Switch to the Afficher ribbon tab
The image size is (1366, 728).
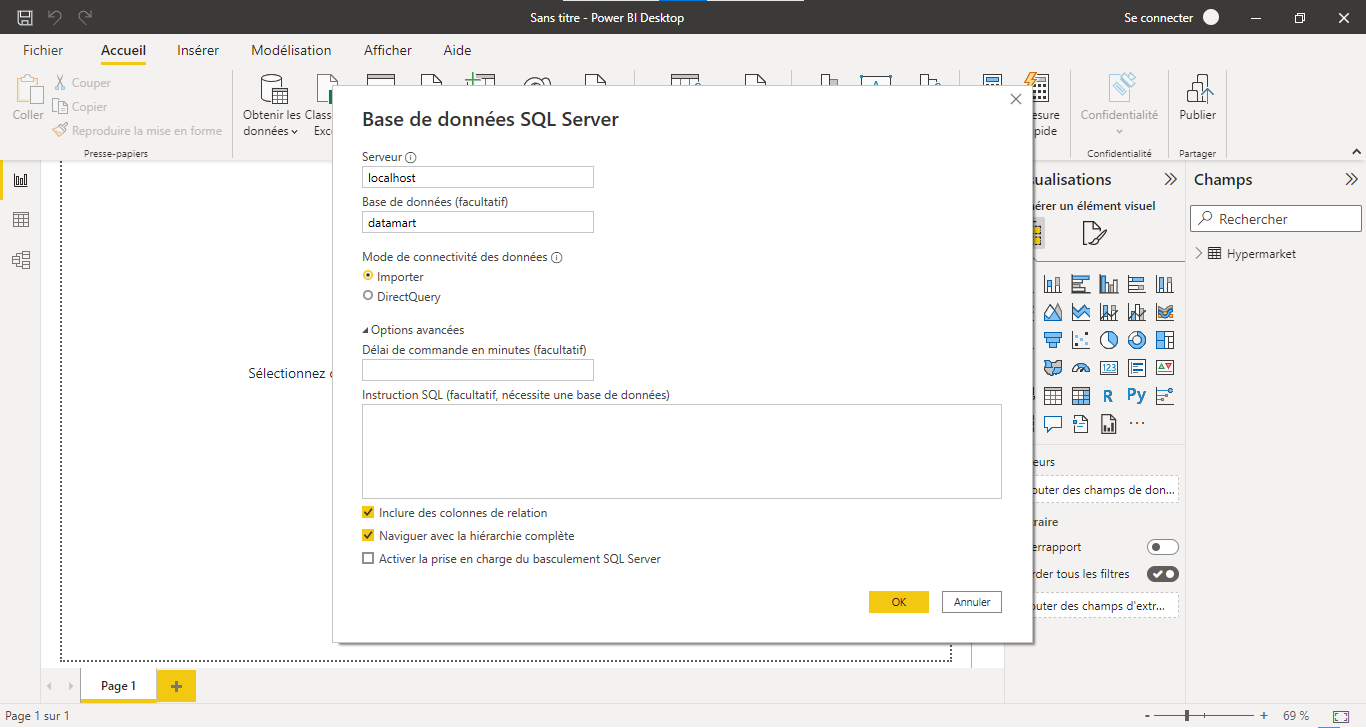(x=388, y=50)
